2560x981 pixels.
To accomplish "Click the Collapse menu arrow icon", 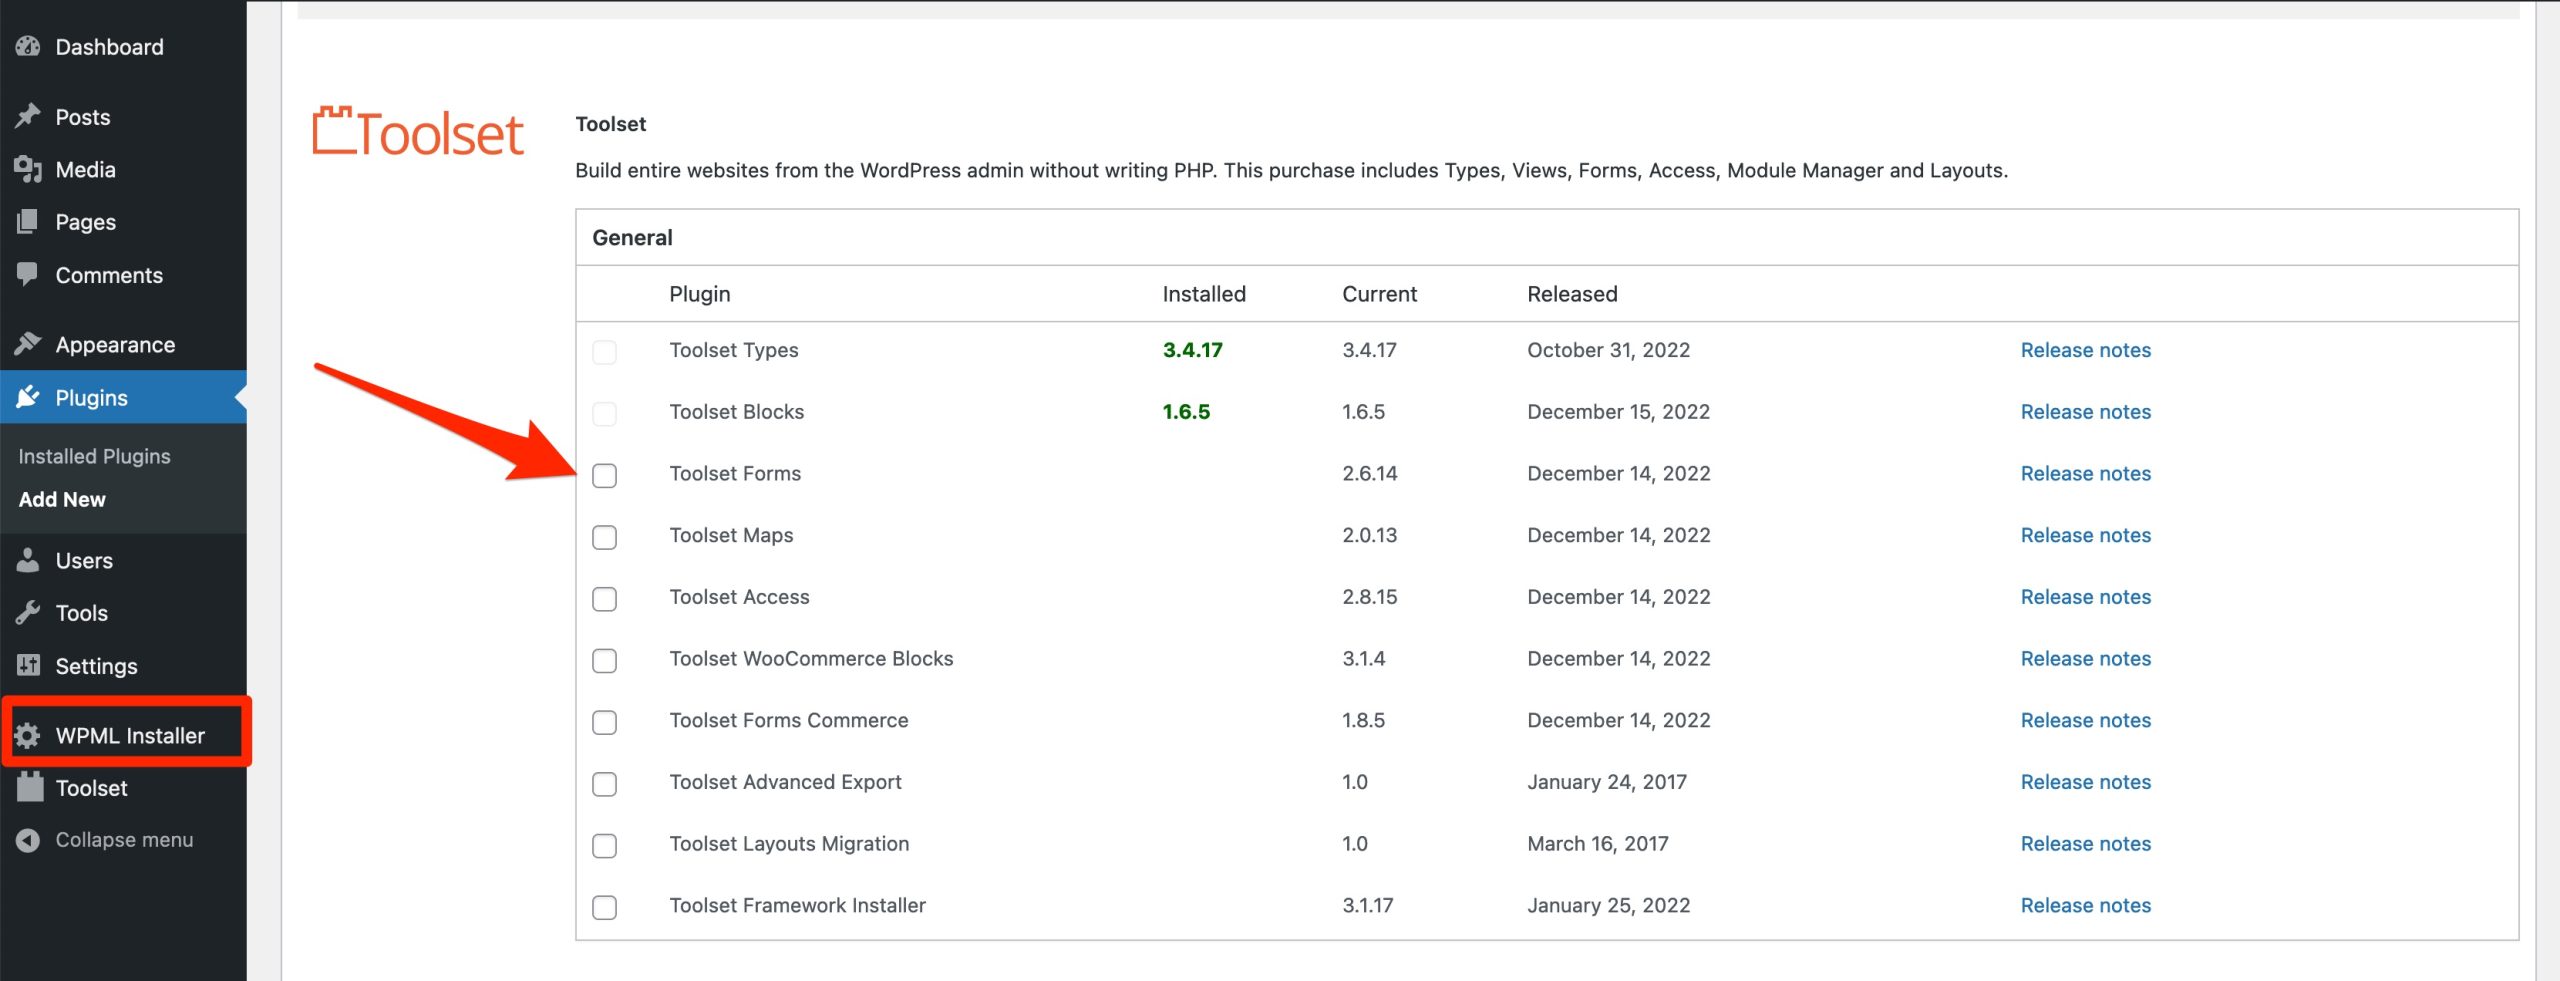I will (x=28, y=840).
